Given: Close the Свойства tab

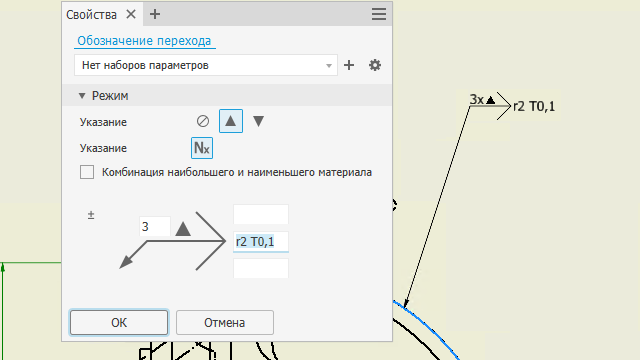Looking at the screenshot, I should tap(131, 14).
